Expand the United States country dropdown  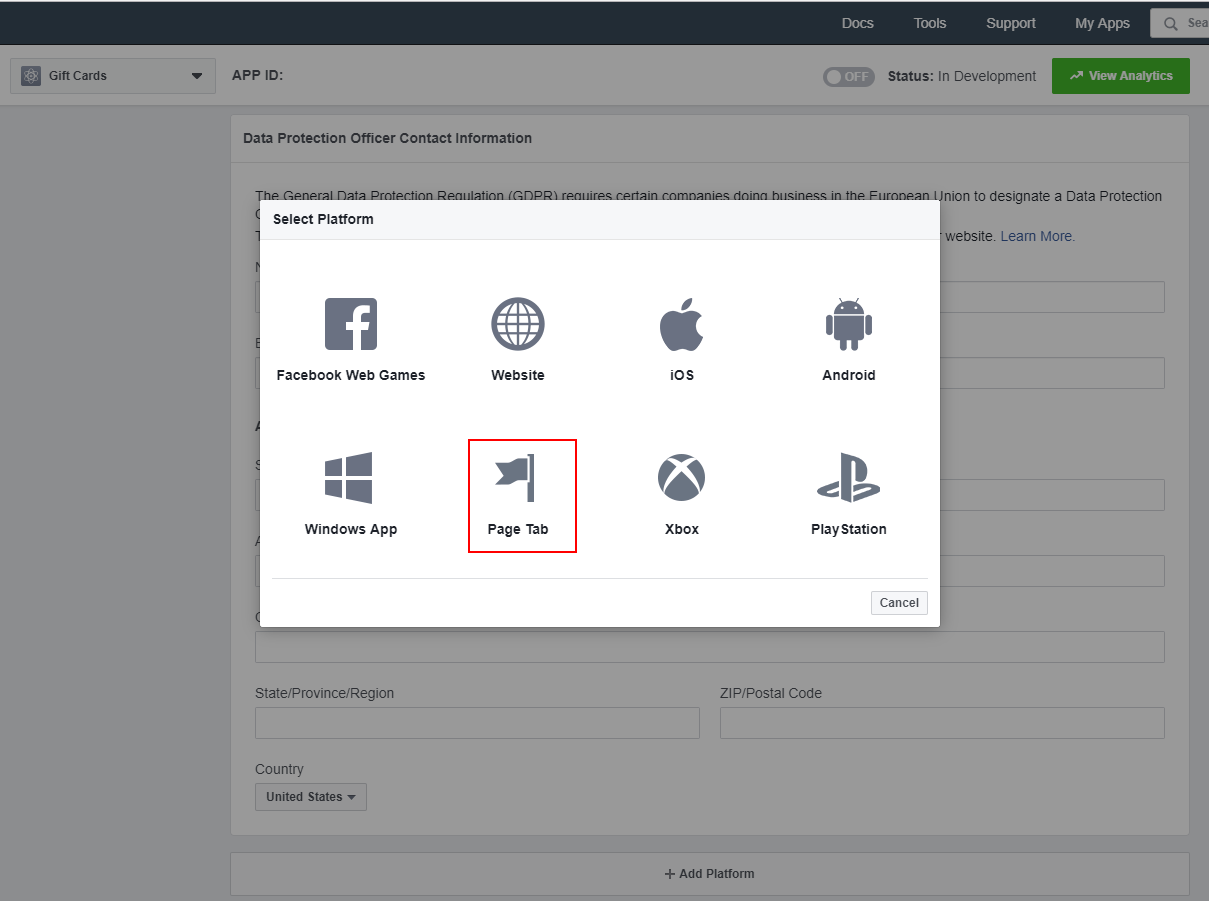click(311, 797)
